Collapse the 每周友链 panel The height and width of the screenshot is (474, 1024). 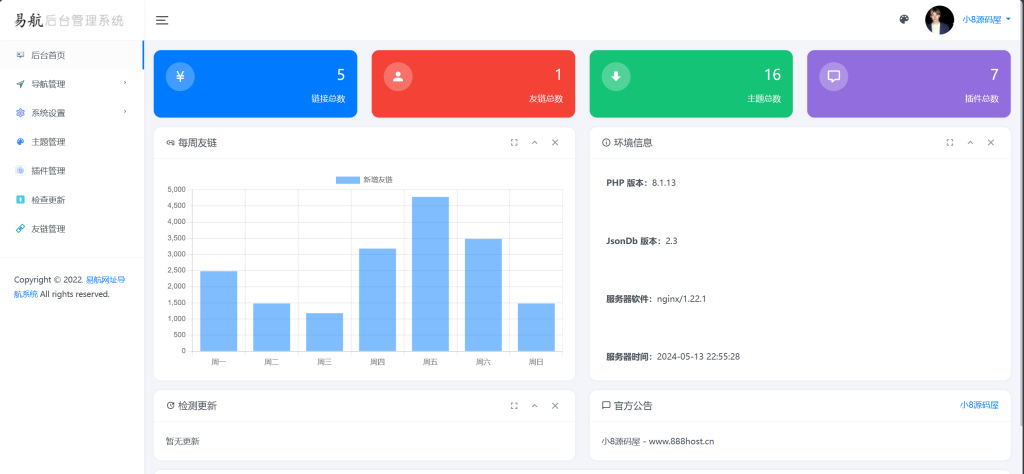[x=534, y=143]
